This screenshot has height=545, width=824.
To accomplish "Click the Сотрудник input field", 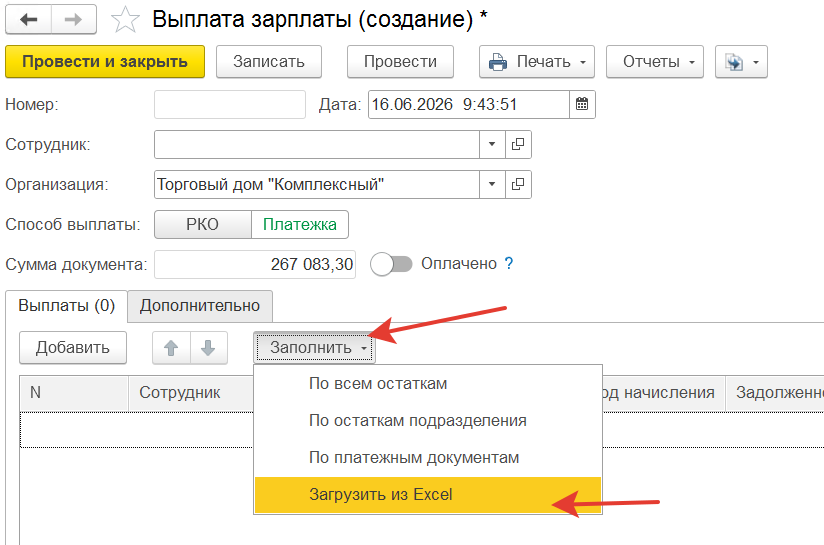I will click(x=317, y=144).
